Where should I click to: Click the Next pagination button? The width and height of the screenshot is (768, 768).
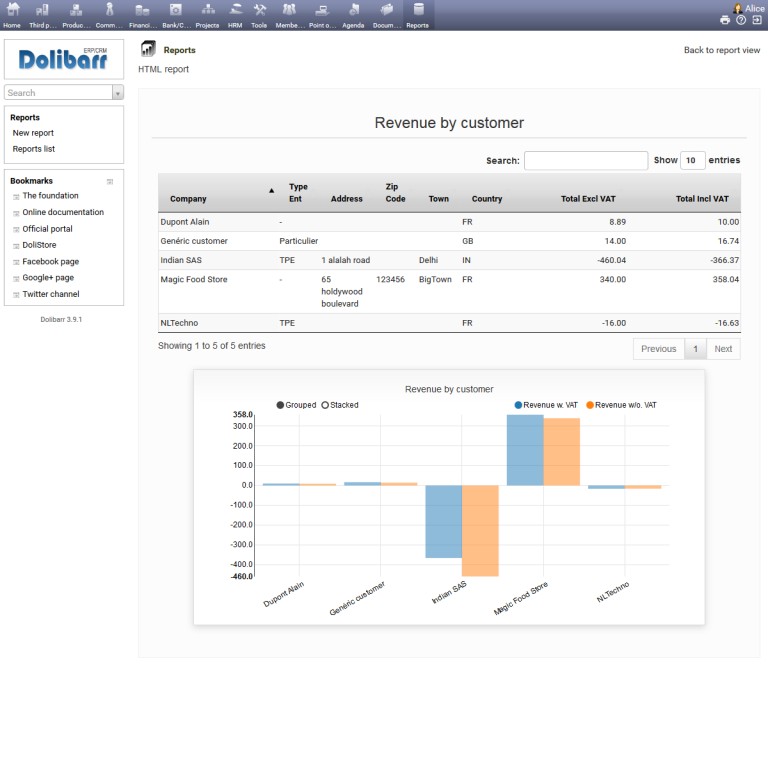pyautogui.click(x=723, y=349)
